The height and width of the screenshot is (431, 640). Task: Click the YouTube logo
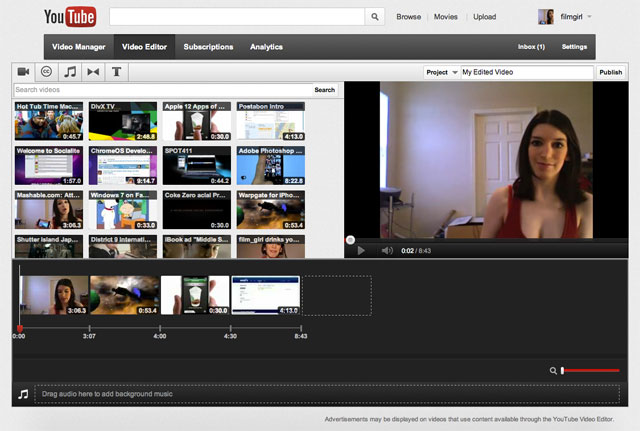tap(71, 17)
